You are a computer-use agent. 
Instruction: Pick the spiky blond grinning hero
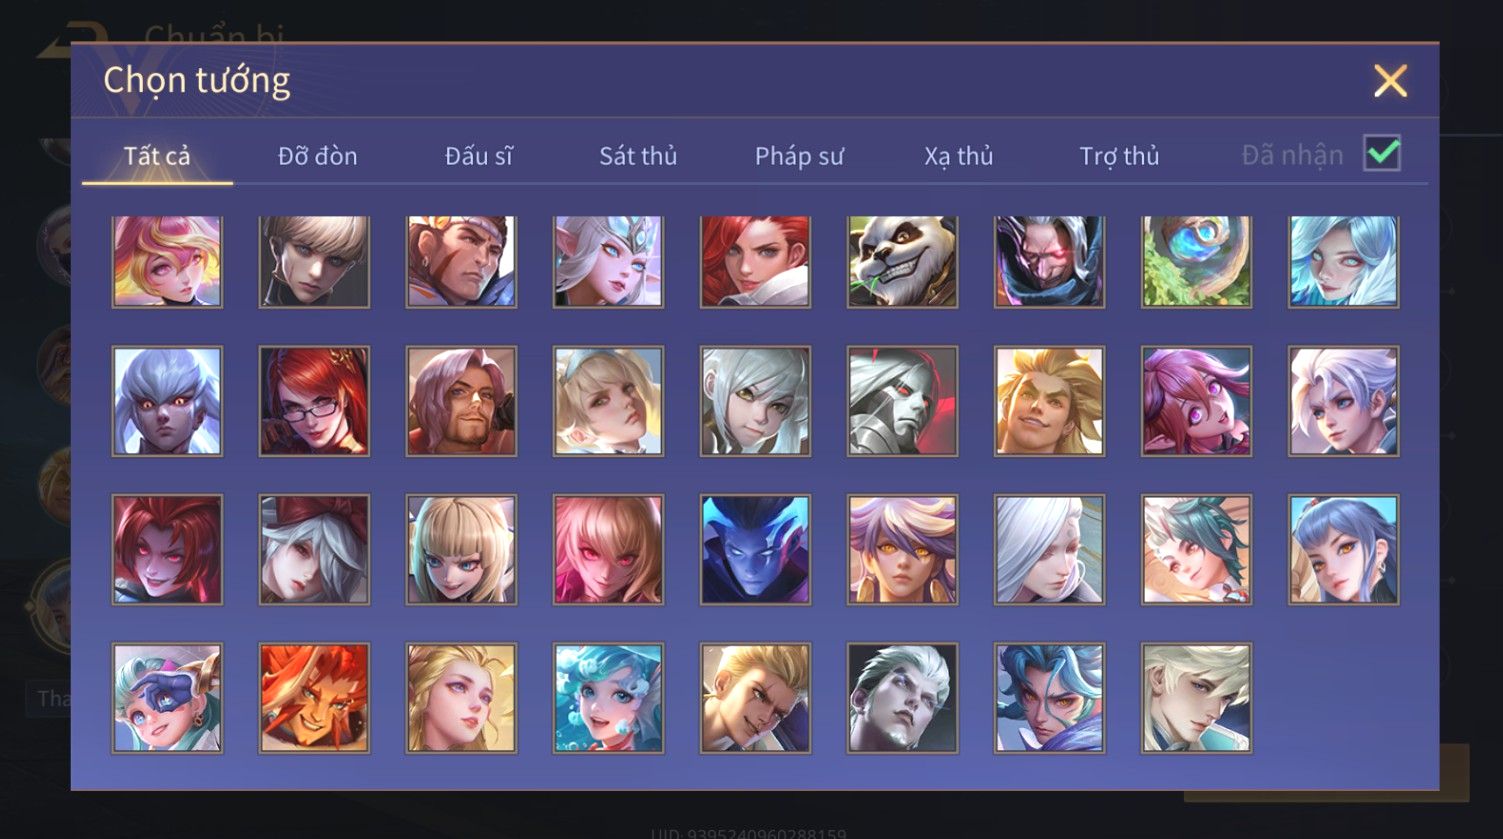pos(1049,401)
